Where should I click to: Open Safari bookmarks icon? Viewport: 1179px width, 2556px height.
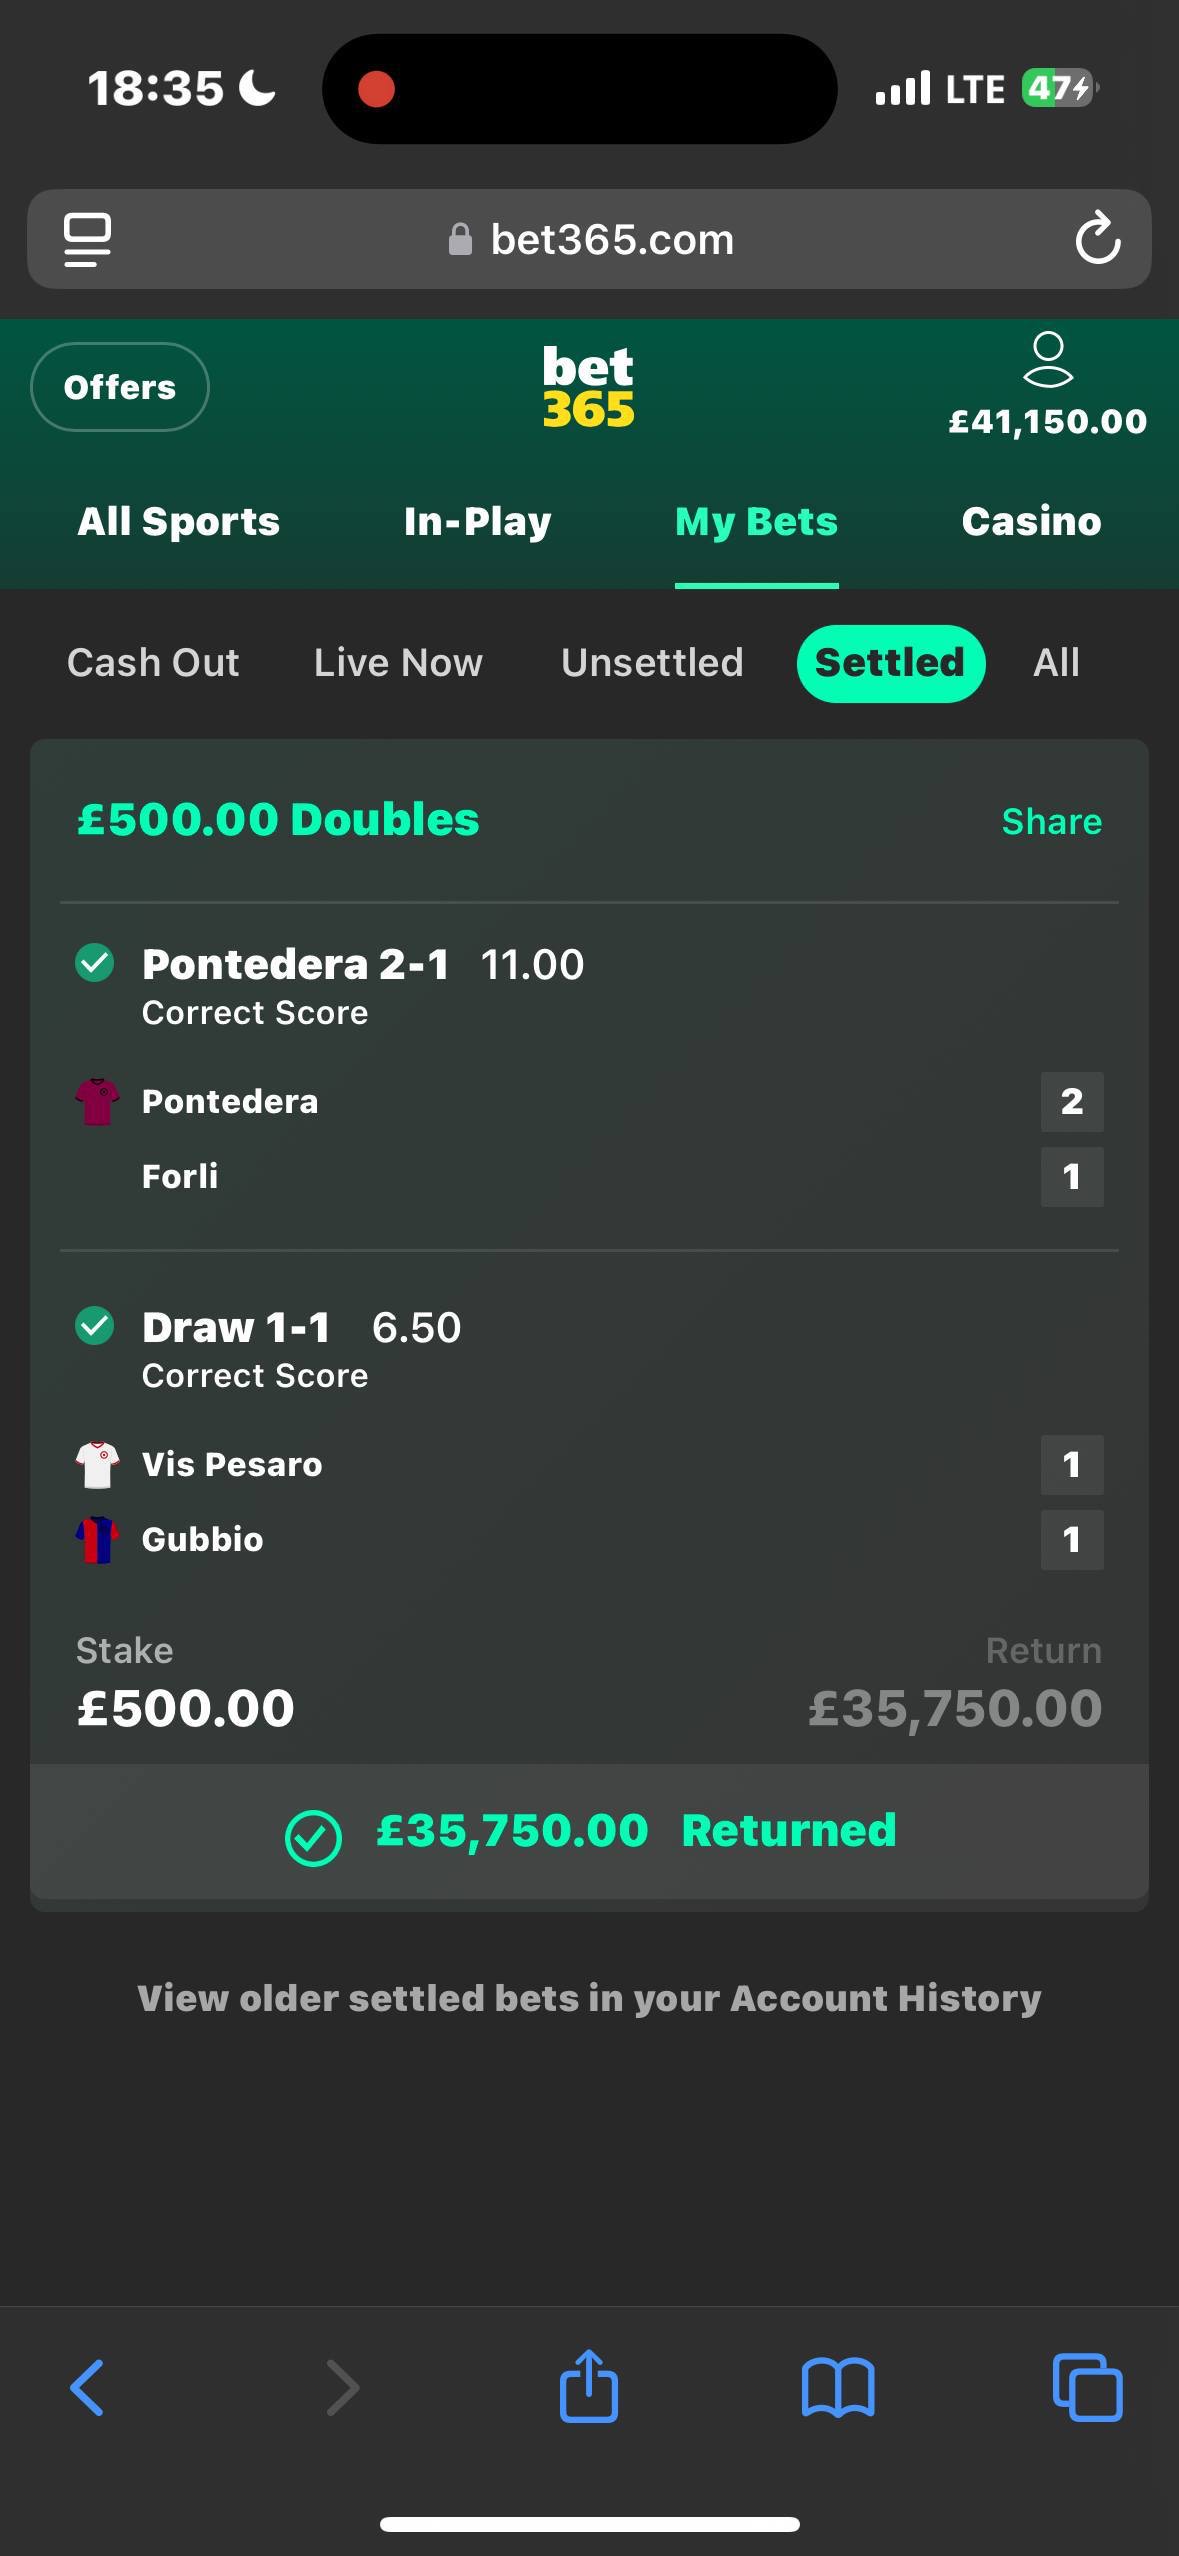point(838,2388)
